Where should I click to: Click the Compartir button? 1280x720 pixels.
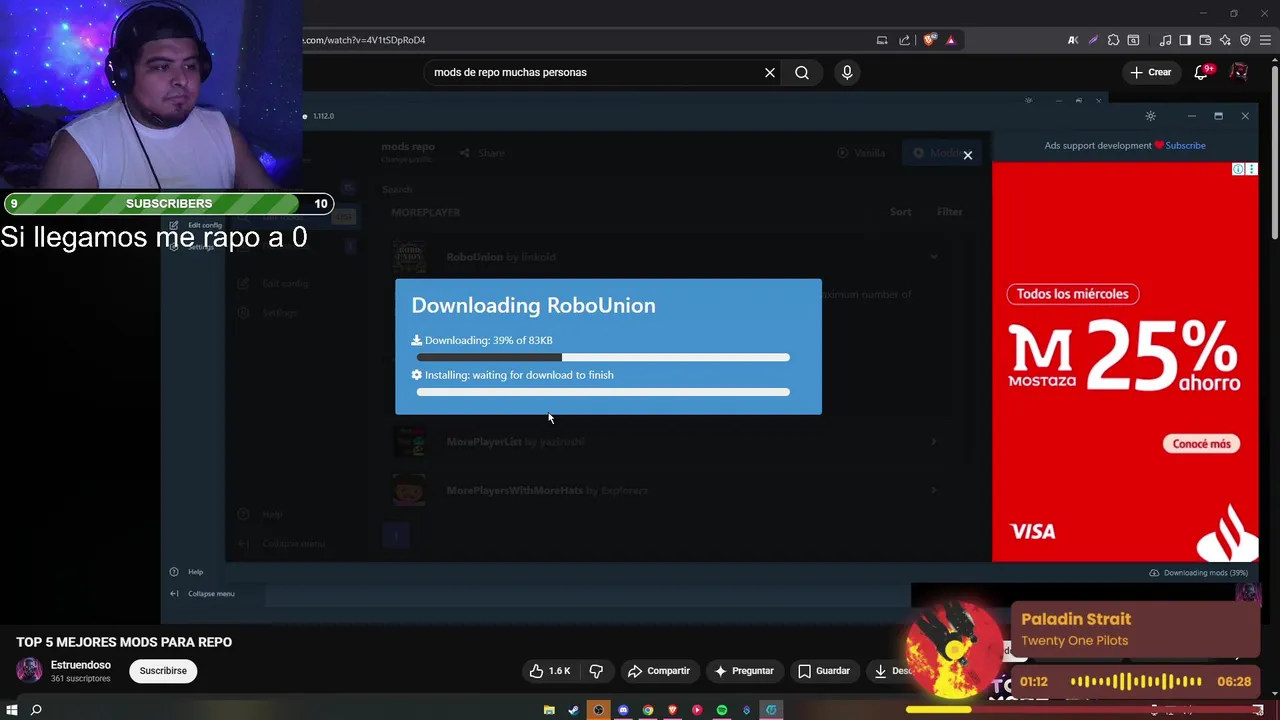click(x=658, y=671)
